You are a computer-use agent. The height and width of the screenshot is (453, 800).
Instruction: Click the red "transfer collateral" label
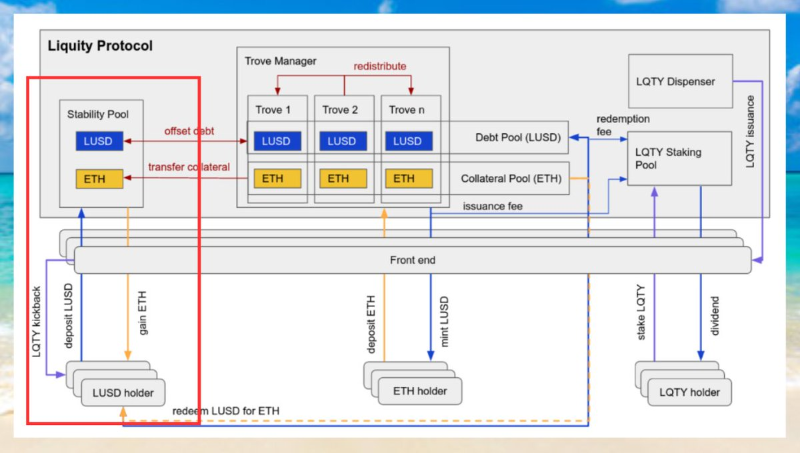189,167
